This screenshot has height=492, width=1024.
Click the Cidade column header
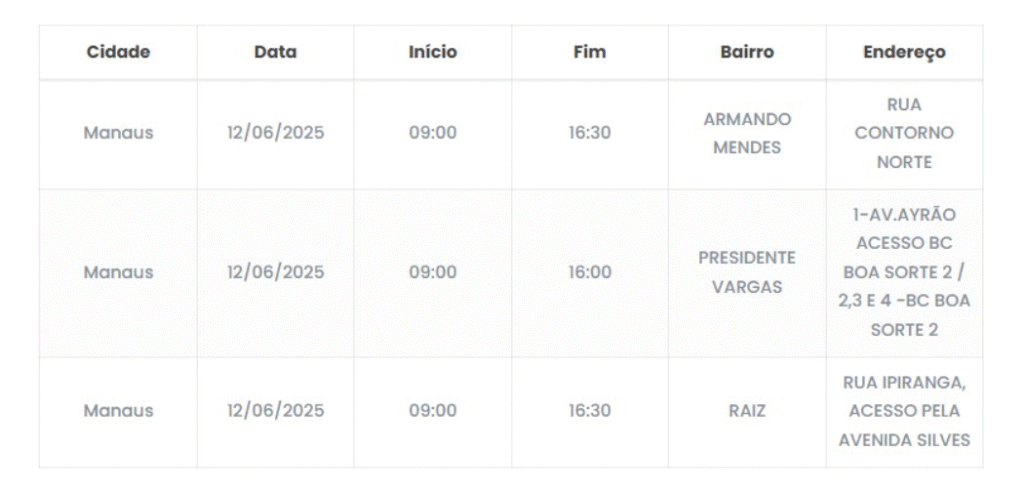(118, 52)
